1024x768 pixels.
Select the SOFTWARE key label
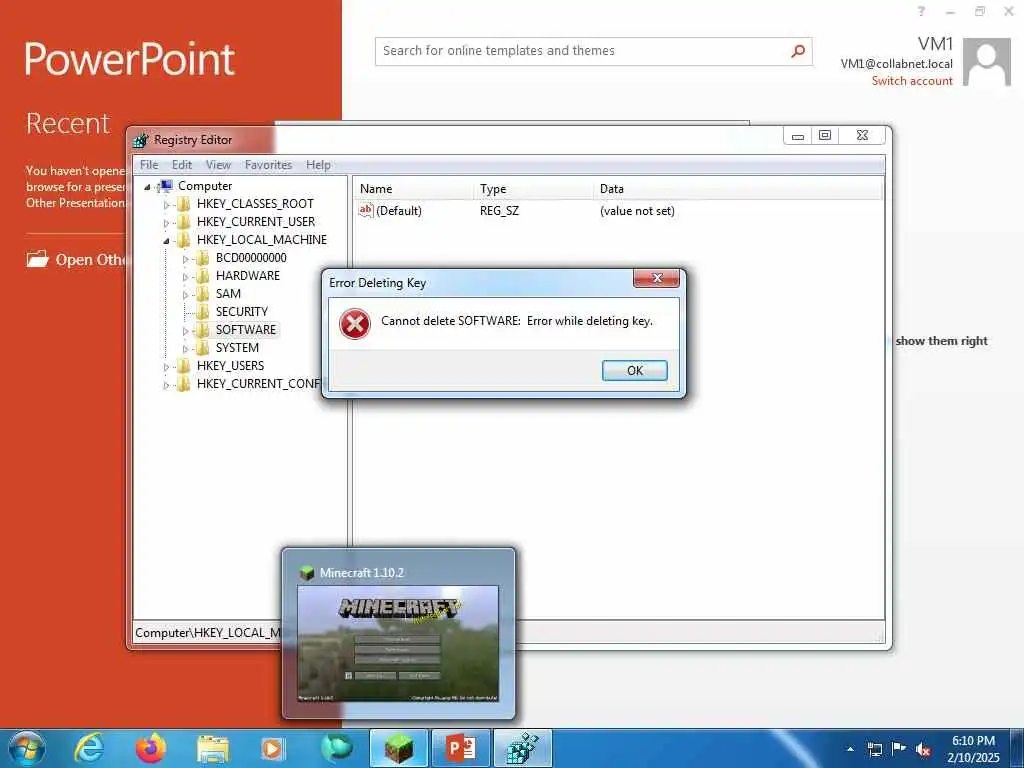(x=246, y=330)
